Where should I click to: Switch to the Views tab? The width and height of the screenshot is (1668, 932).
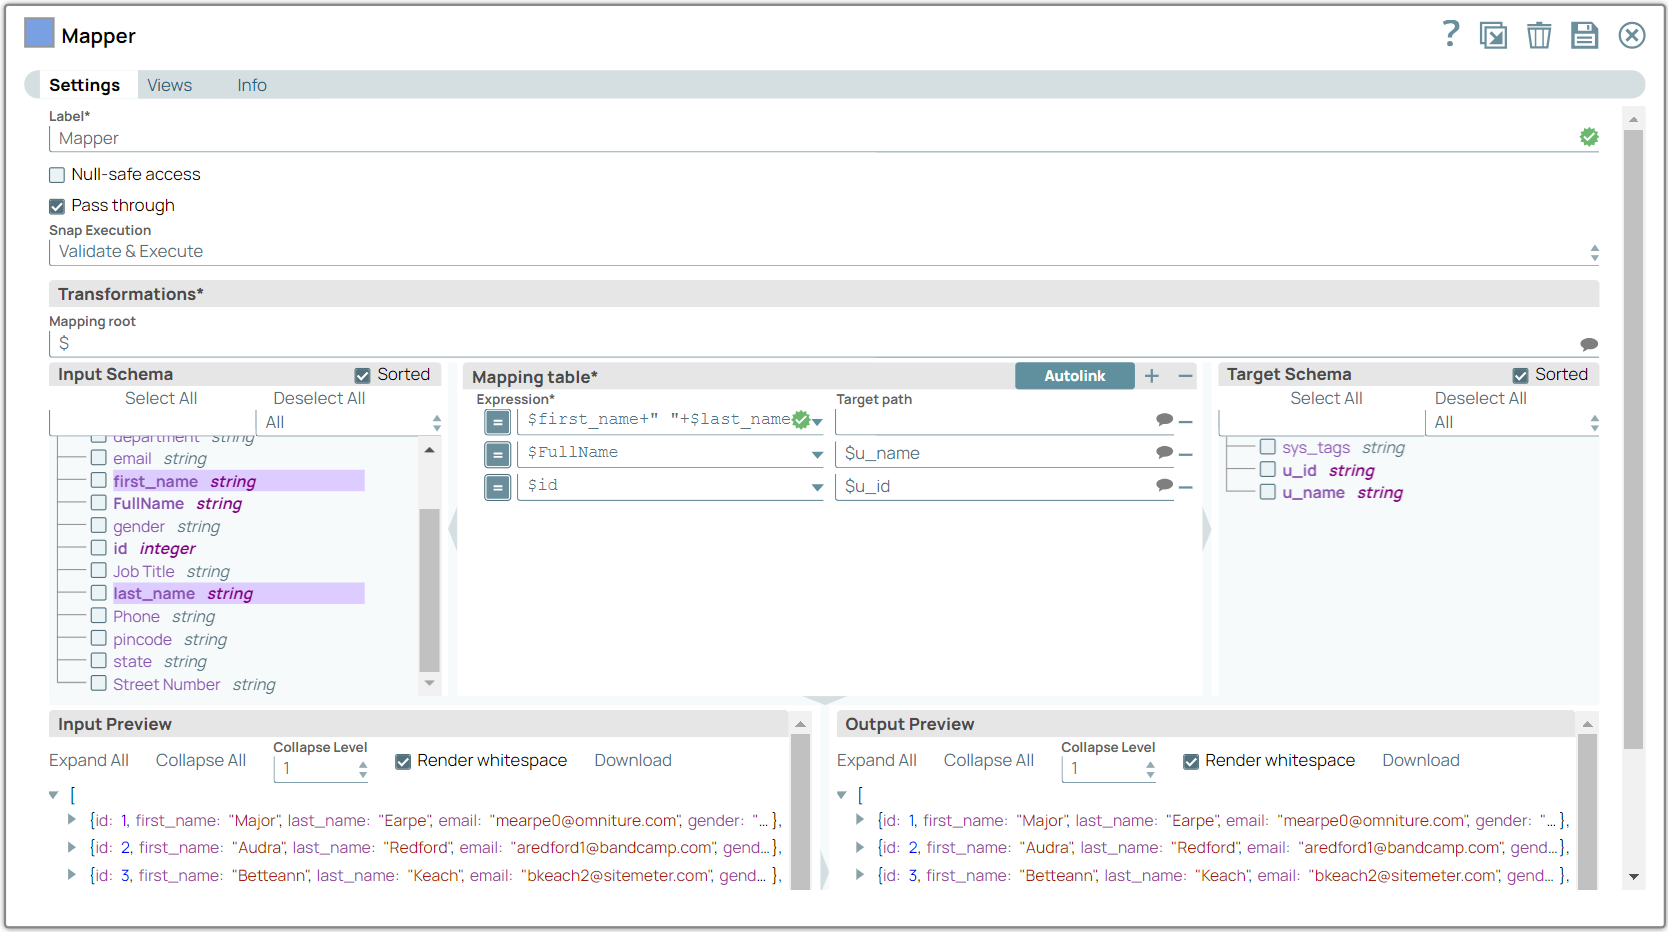click(x=169, y=85)
